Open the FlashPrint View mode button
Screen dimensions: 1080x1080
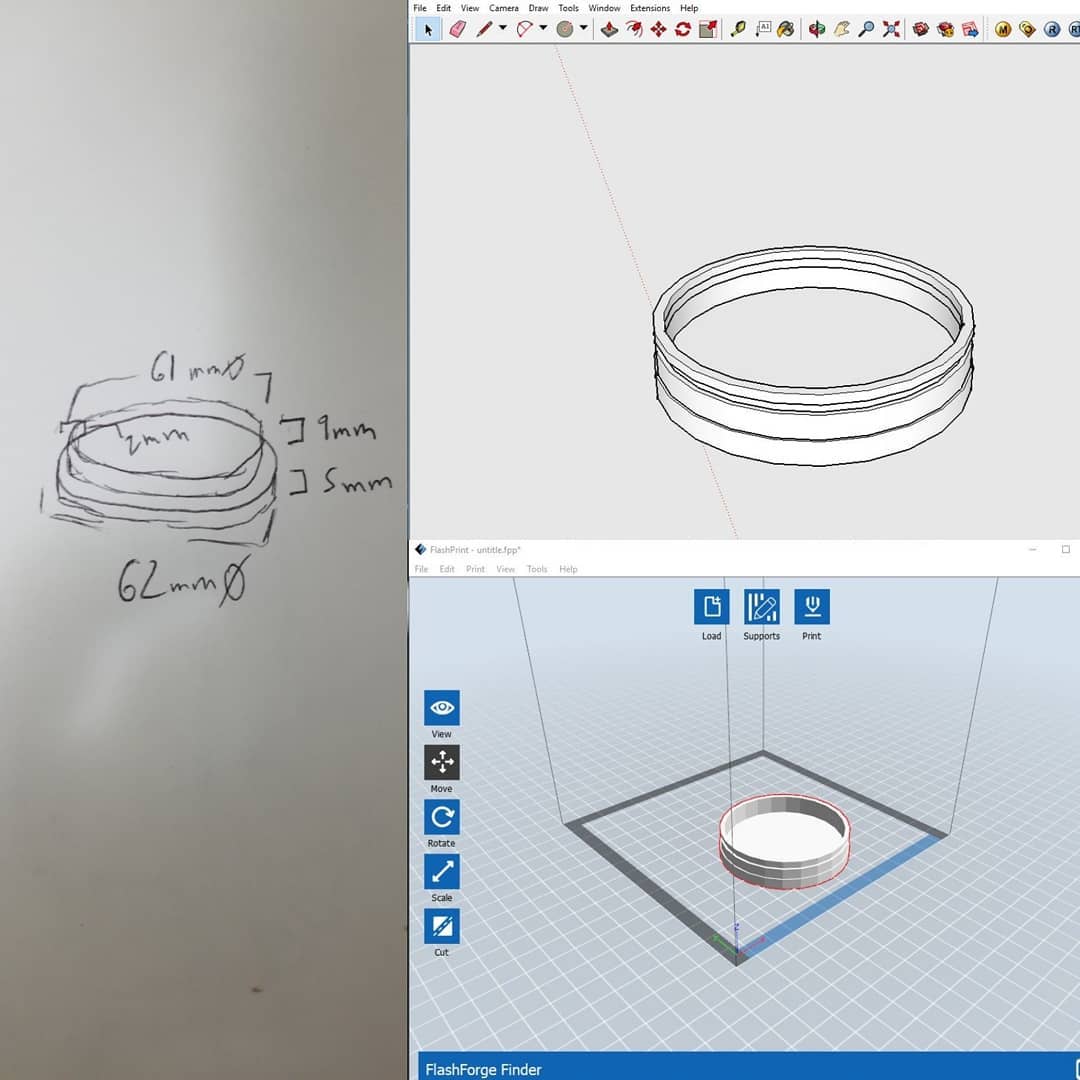coord(441,708)
